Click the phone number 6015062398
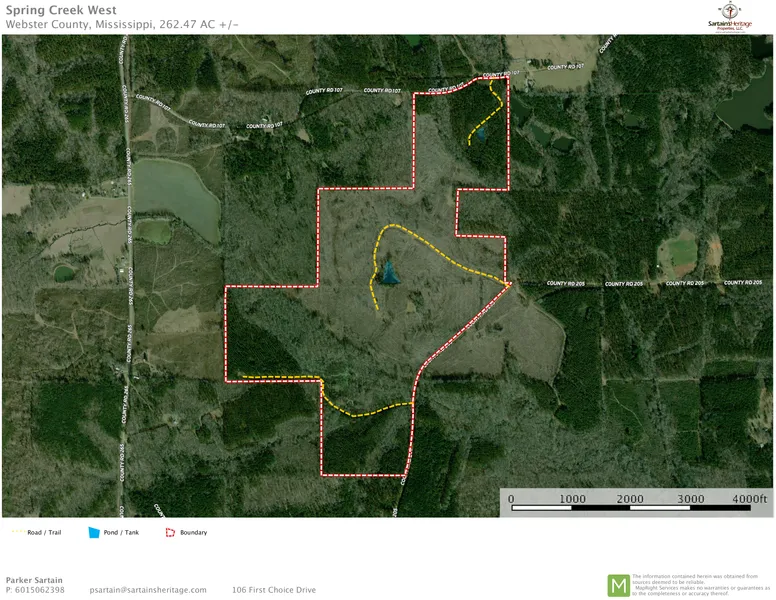The width and height of the screenshot is (776, 600). [39, 590]
